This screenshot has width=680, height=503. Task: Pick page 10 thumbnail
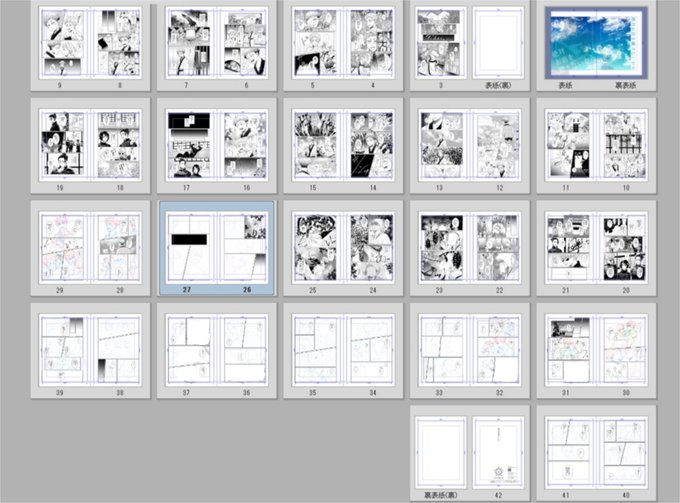[624, 145]
